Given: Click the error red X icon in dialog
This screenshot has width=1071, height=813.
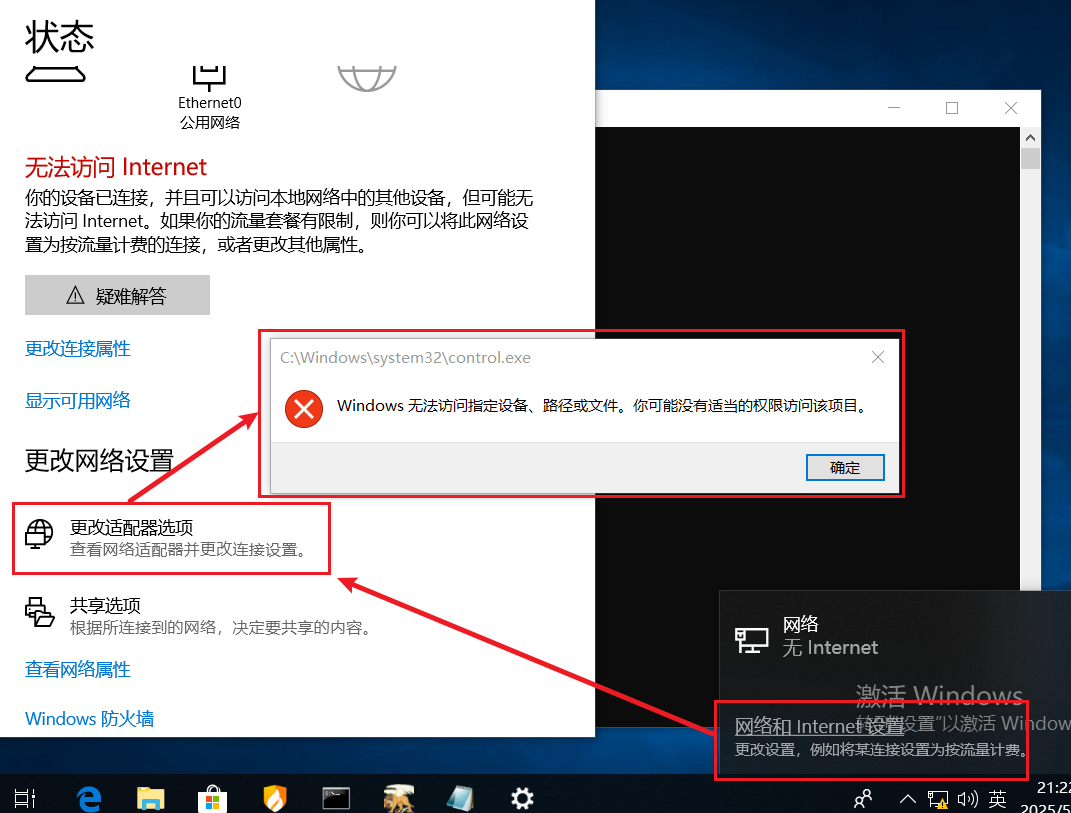Looking at the screenshot, I should 304,409.
